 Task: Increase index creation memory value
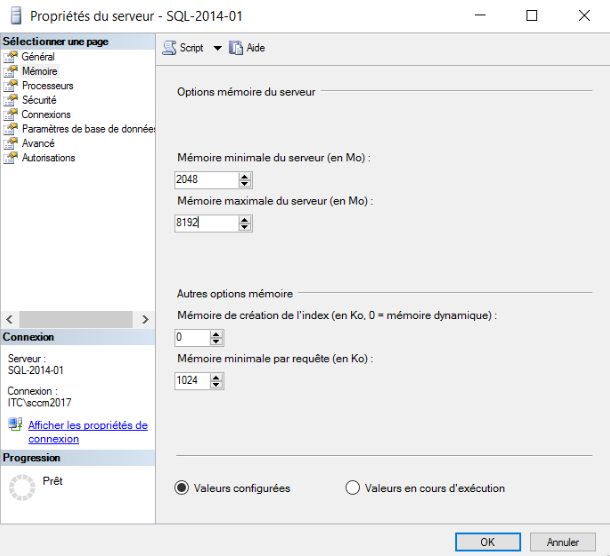pos(216,334)
